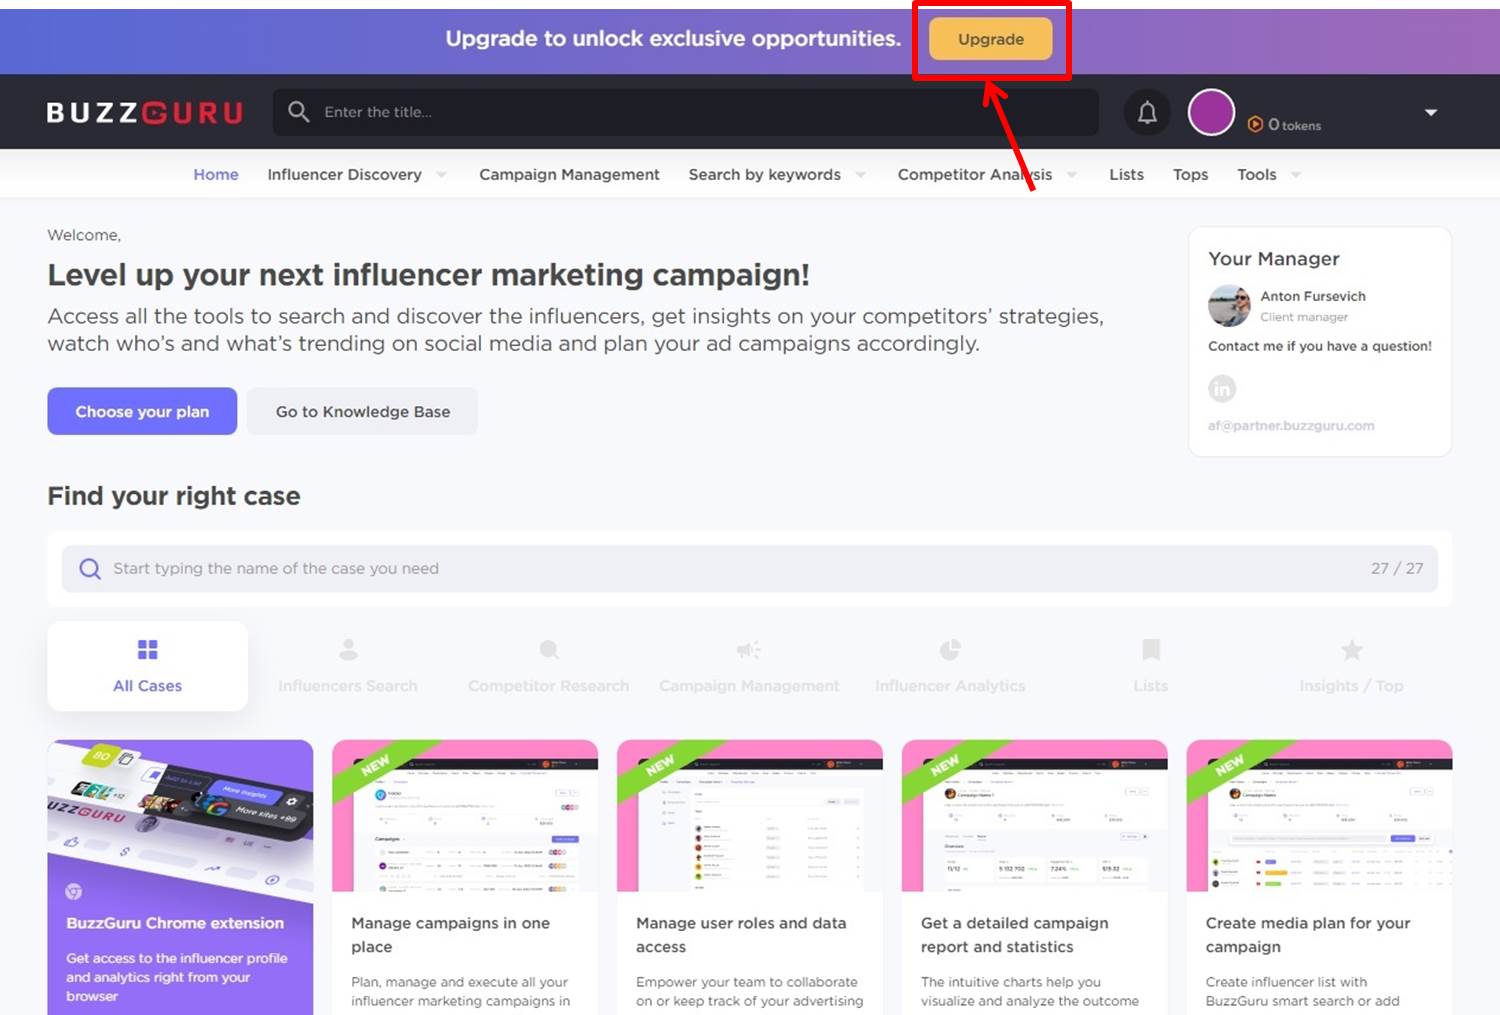Select the Campaign Management cases tab
The image size is (1500, 1015).
pyautogui.click(x=749, y=666)
